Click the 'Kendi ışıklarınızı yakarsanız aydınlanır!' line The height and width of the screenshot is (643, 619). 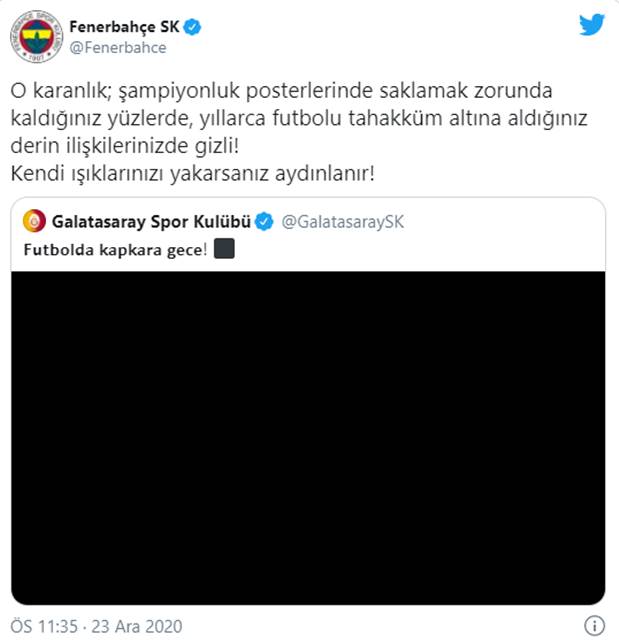[192, 174]
